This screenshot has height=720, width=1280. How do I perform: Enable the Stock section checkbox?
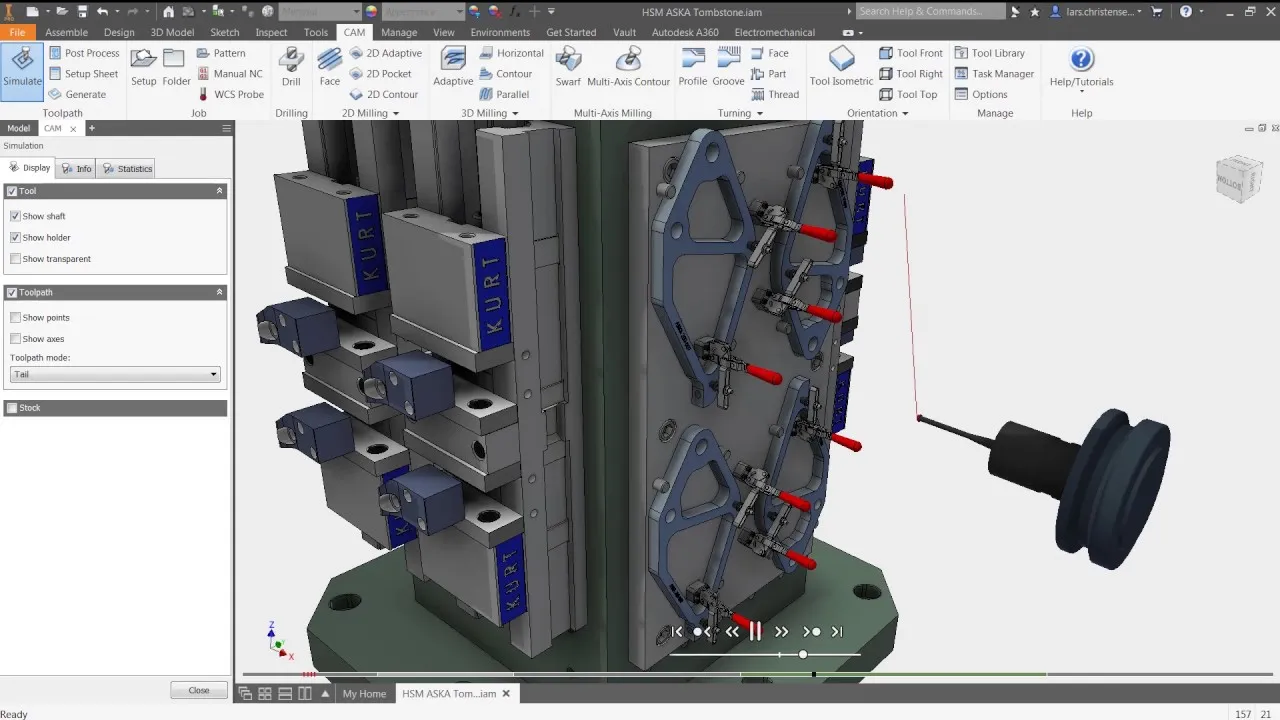(x=12, y=408)
